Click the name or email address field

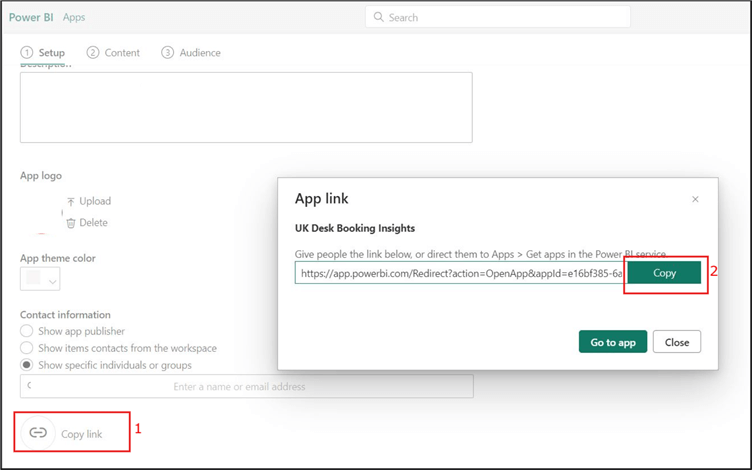(x=246, y=386)
